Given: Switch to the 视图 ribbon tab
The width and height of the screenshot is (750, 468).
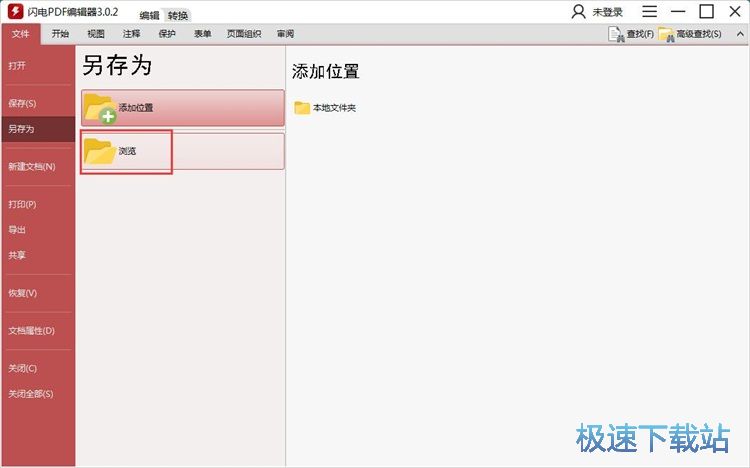Looking at the screenshot, I should pos(96,34).
